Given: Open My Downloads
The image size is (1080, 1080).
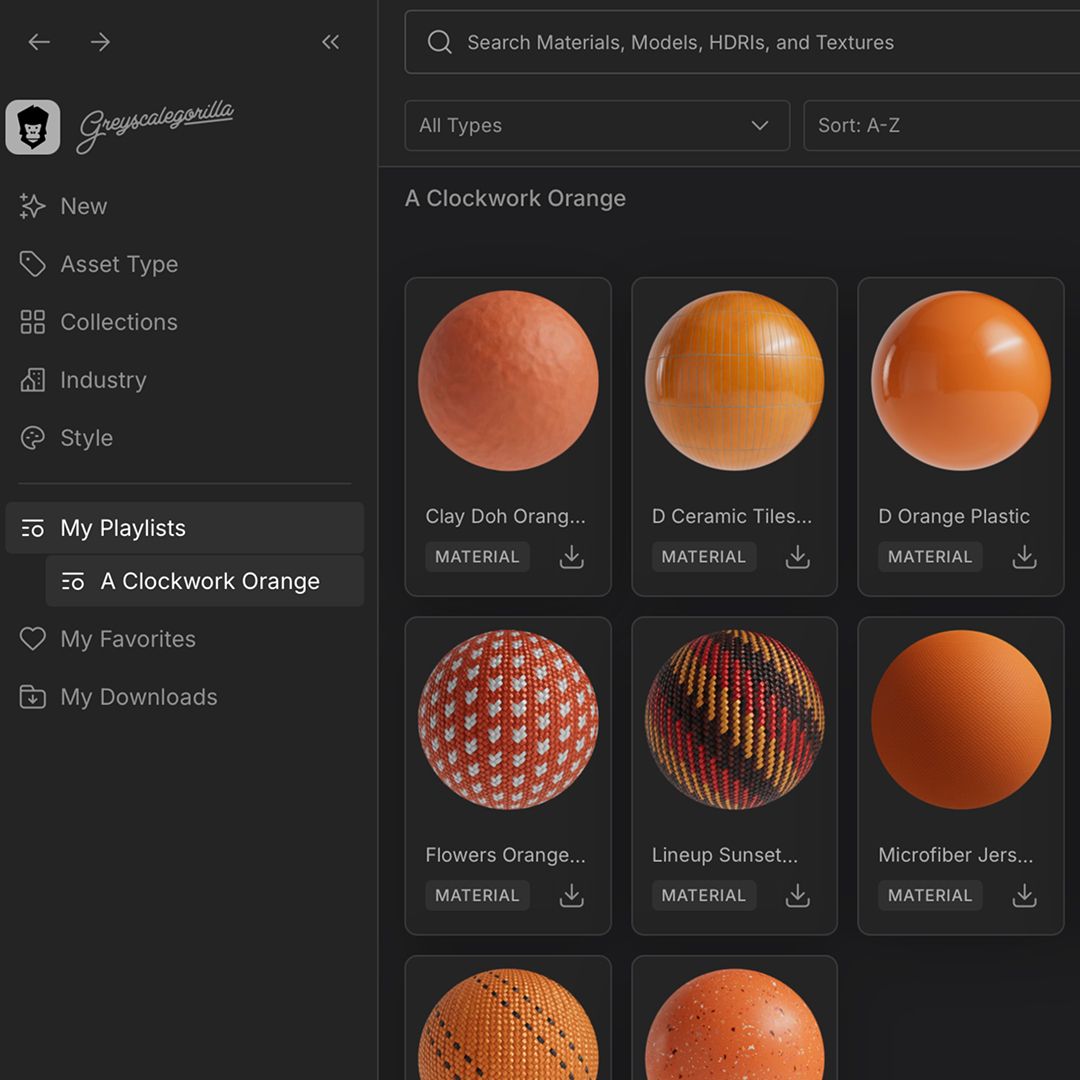Looking at the screenshot, I should click(118, 696).
